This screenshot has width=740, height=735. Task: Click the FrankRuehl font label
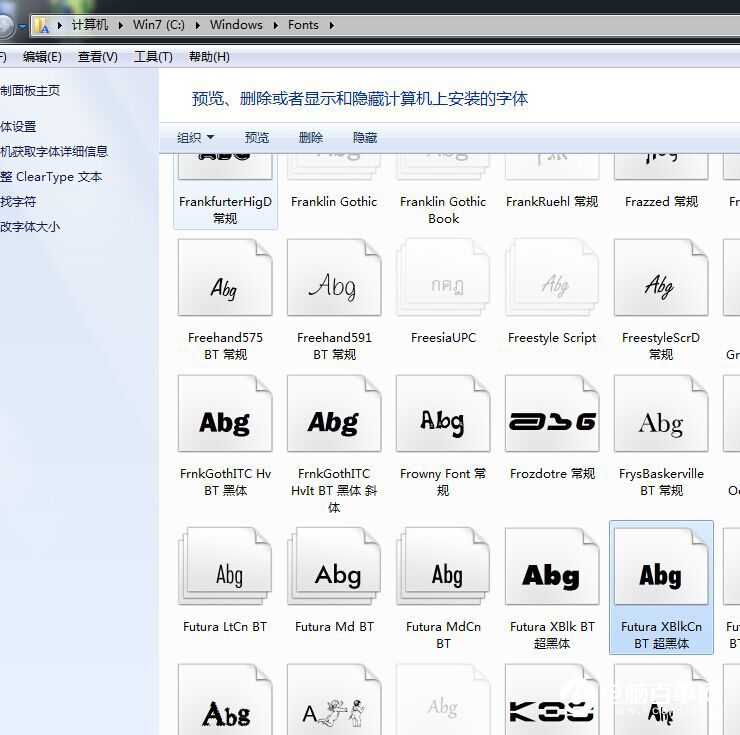(x=552, y=202)
